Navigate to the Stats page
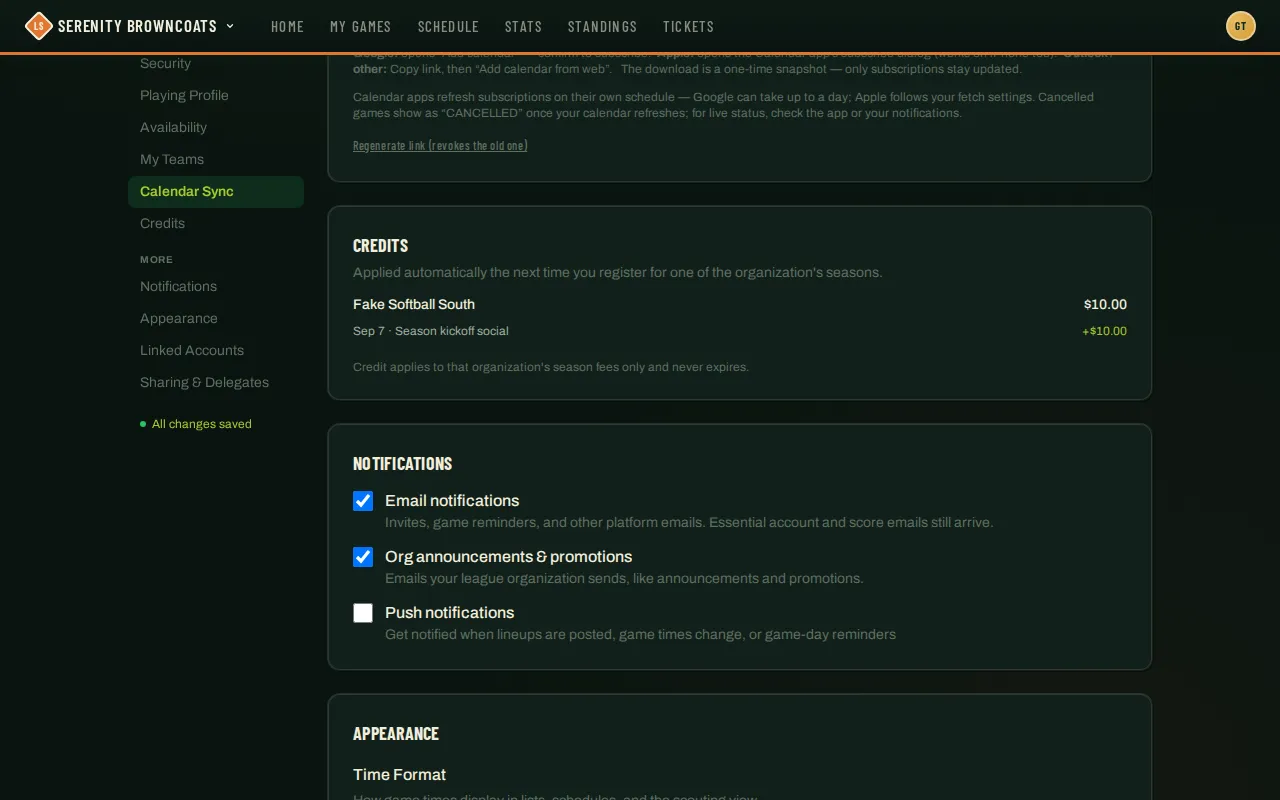The width and height of the screenshot is (1280, 800). (523, 27)
